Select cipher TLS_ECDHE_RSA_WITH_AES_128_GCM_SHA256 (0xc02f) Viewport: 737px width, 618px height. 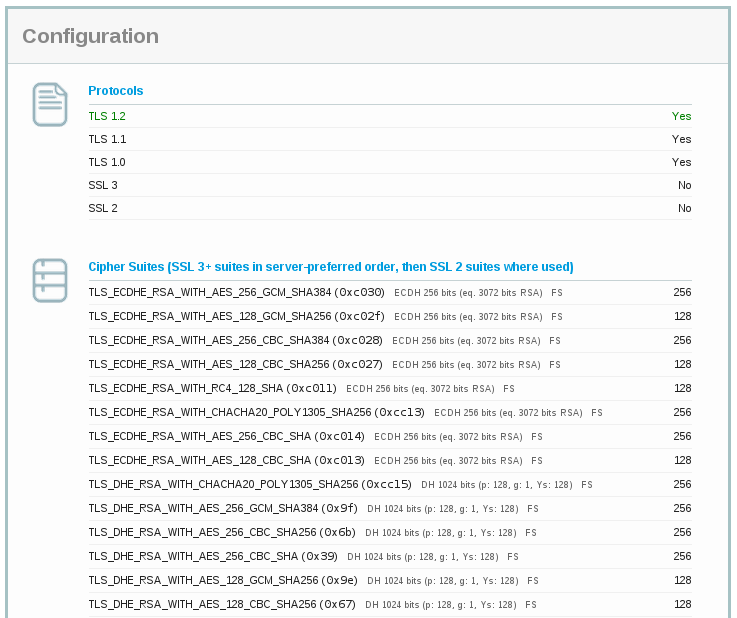tap(236, 316)
